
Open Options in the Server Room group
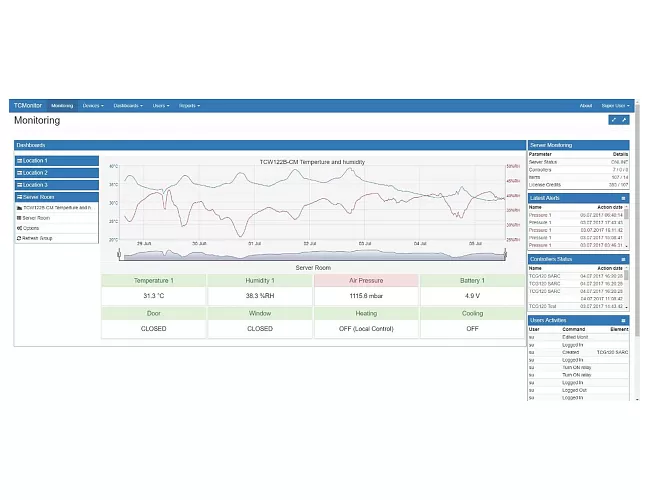(x=30, y=228)
